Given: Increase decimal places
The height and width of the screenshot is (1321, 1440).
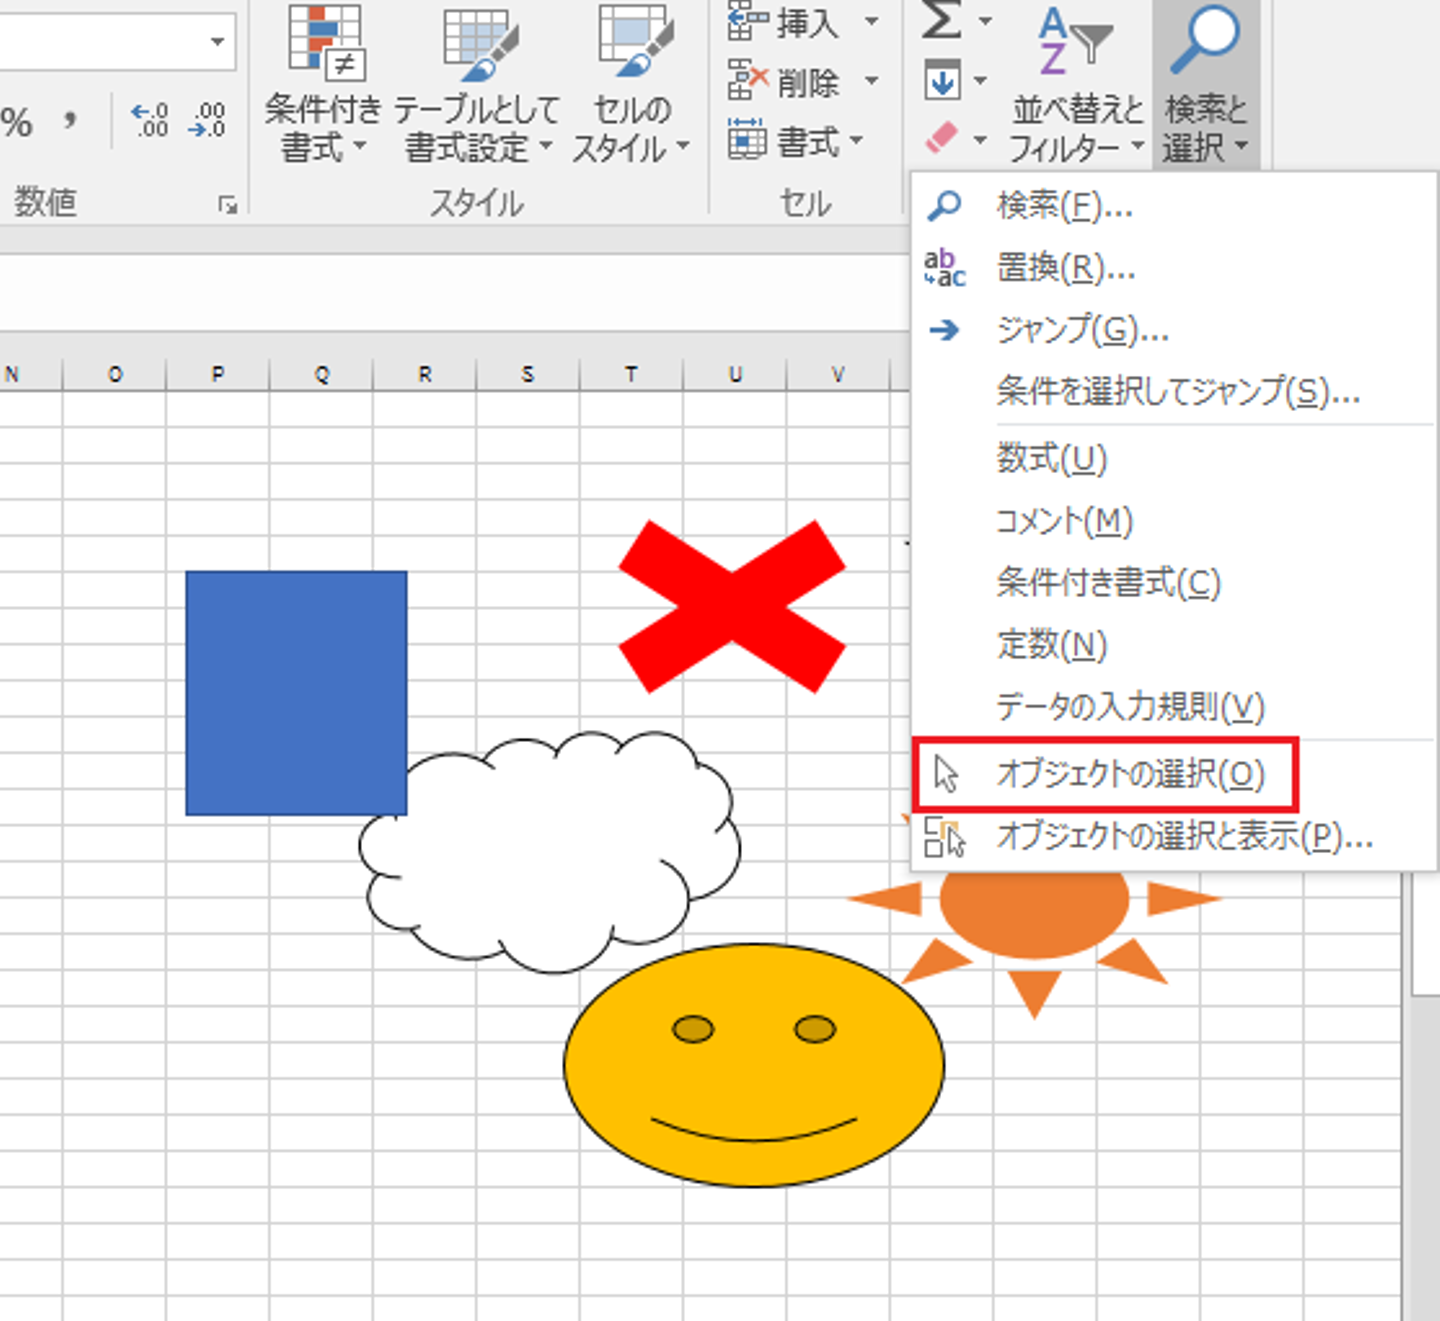Looking at the screenshot, I should tap(150, 121).
